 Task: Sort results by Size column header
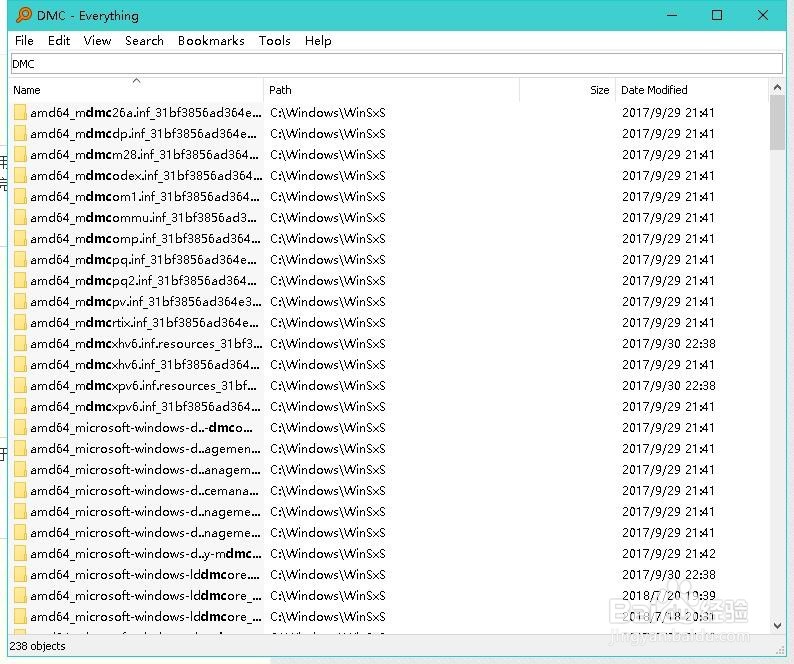click(567, 90)
